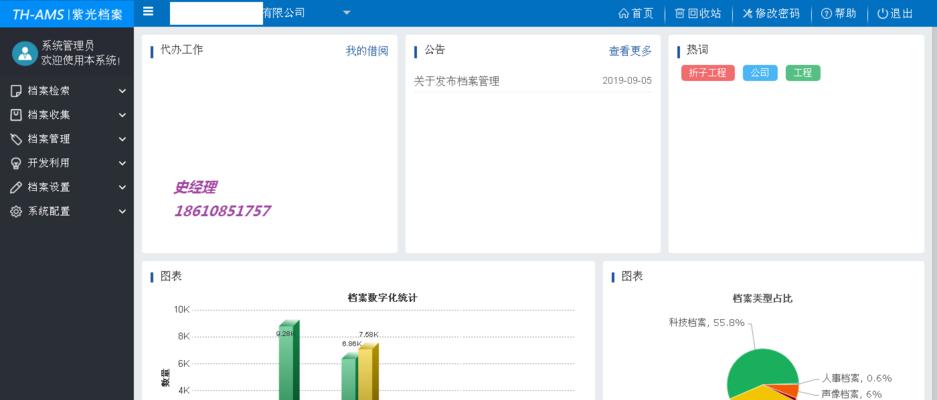The height and width of the screenshot is (400, 937).
Task: Click the 代办工作 panel heading
Action: tap(182, 50)
